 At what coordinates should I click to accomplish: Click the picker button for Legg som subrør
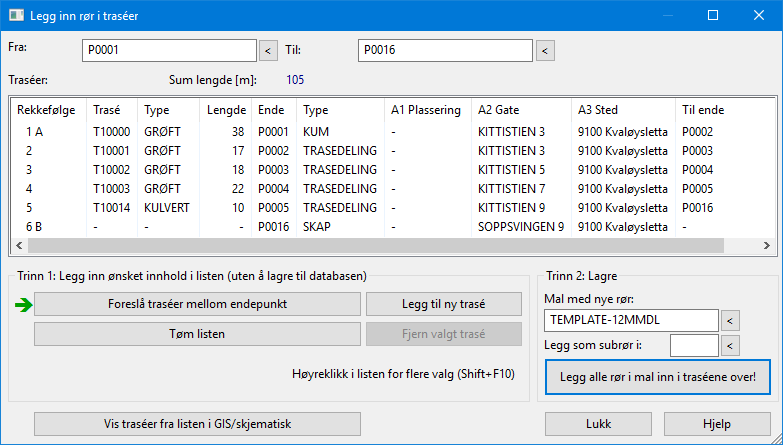click(x=730, y=346)
